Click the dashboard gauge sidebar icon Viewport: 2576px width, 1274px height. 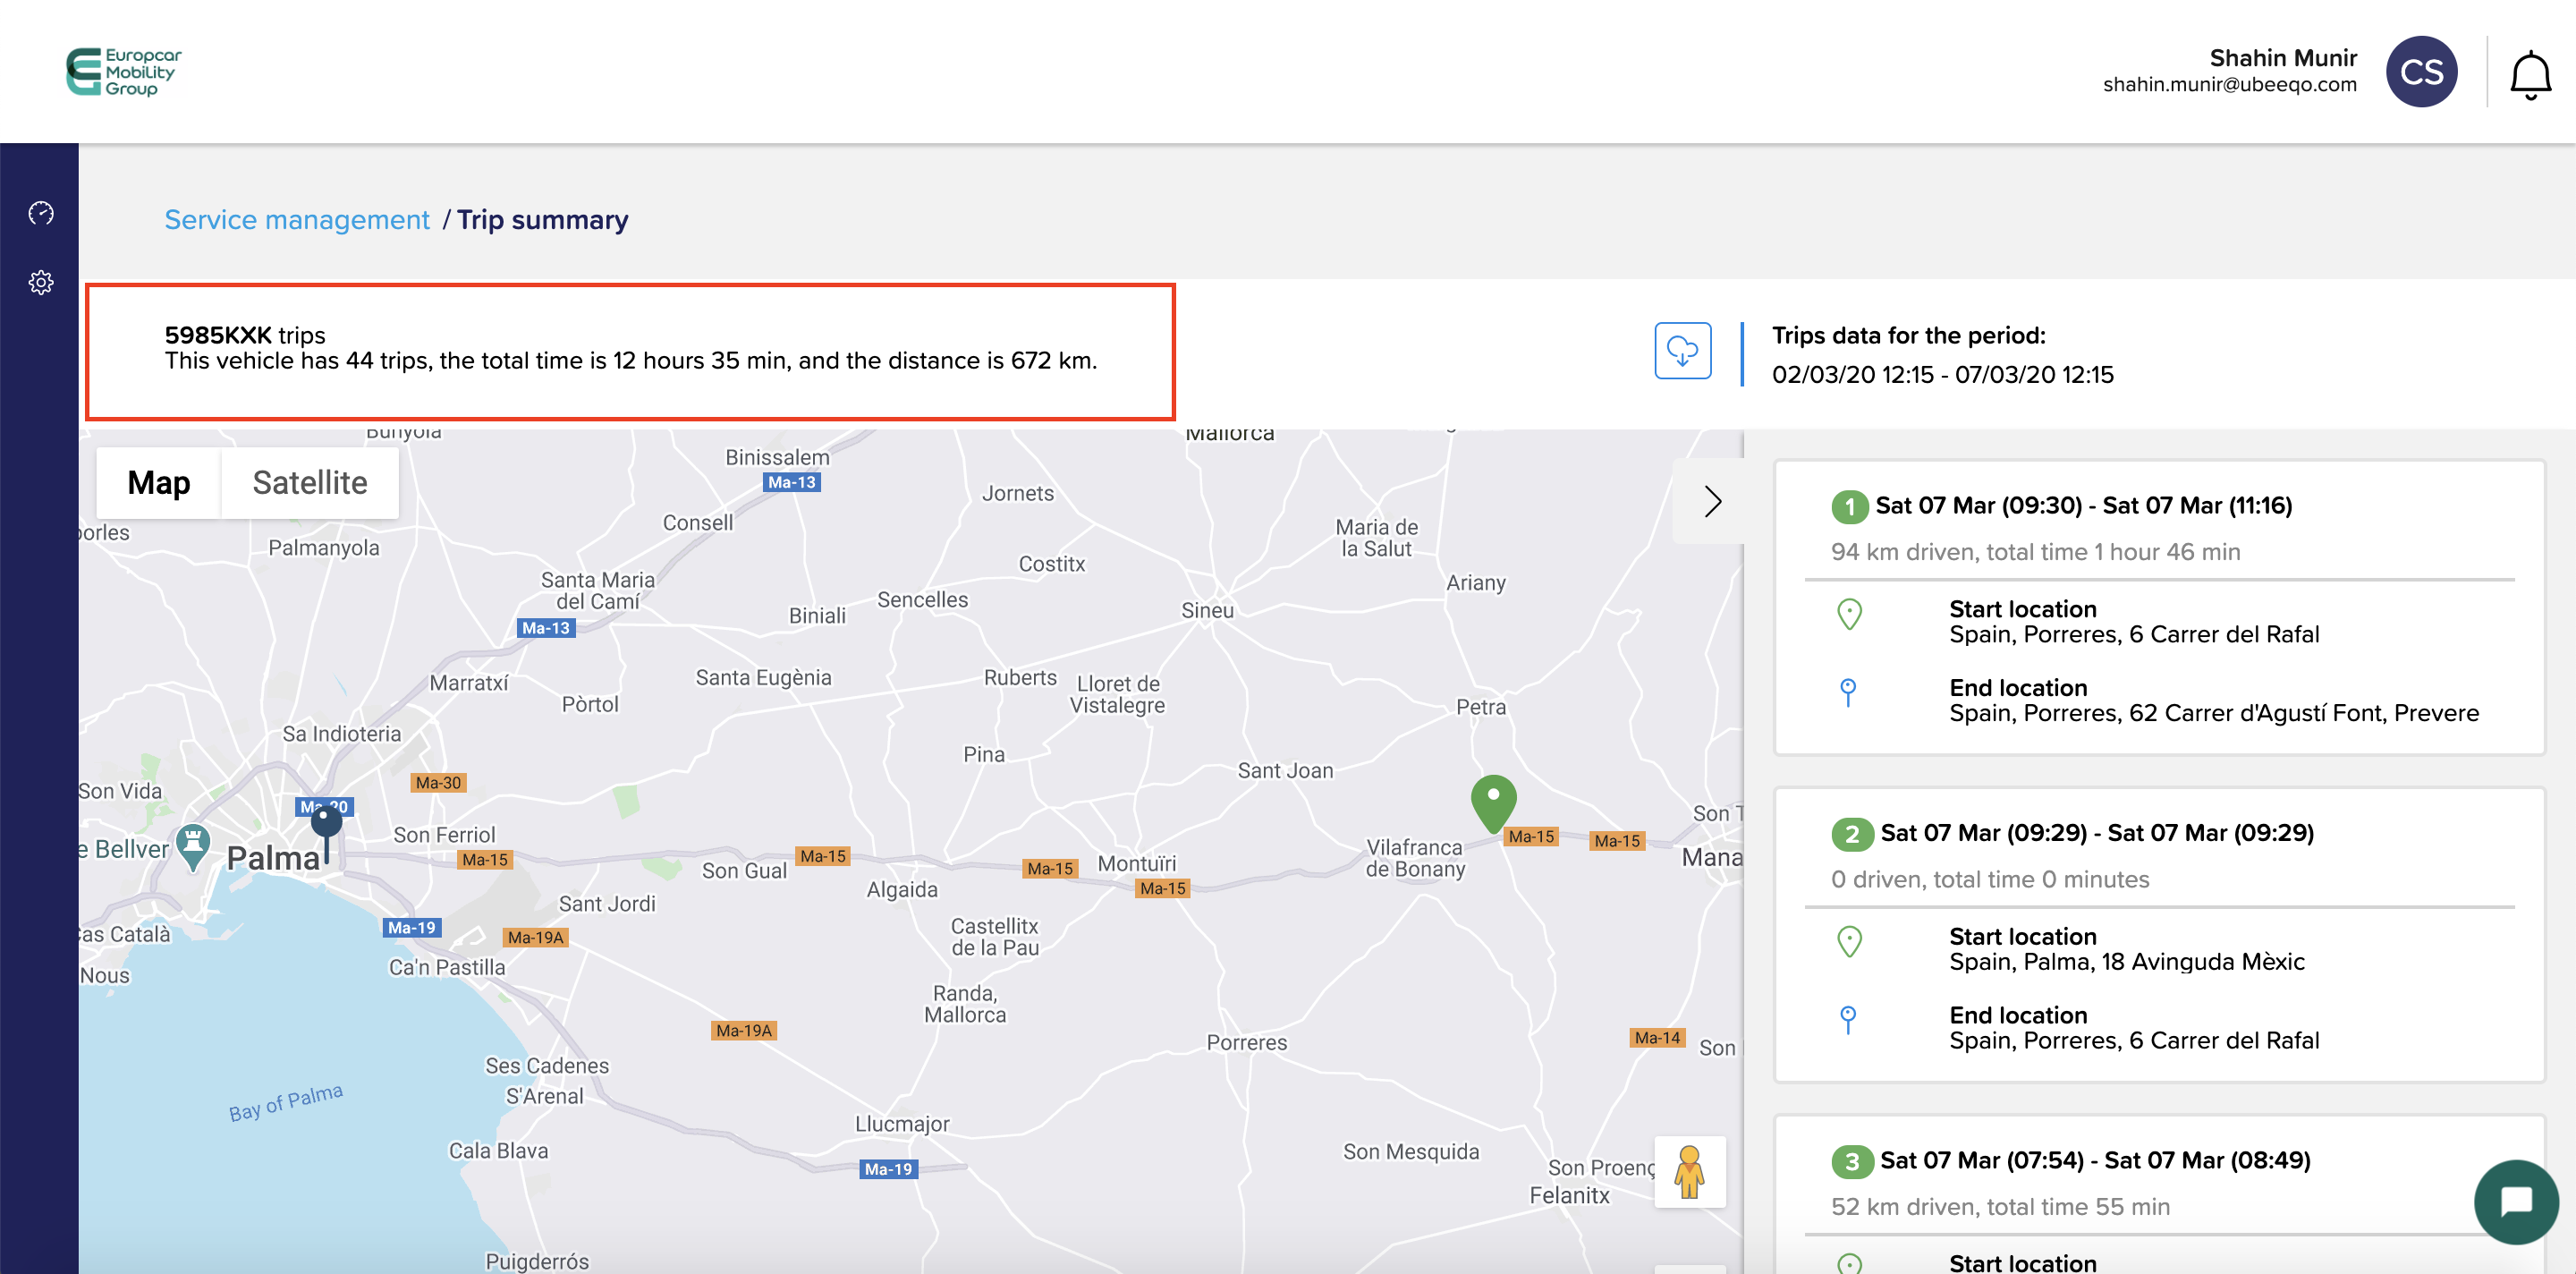[x=41, y=212]
